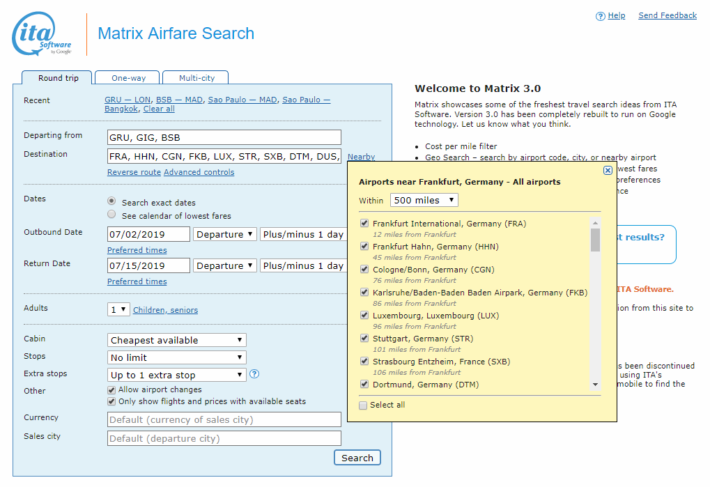Uncheck Luxembourg (LUX) airport

pyautogui.click(x=364, y=315)
